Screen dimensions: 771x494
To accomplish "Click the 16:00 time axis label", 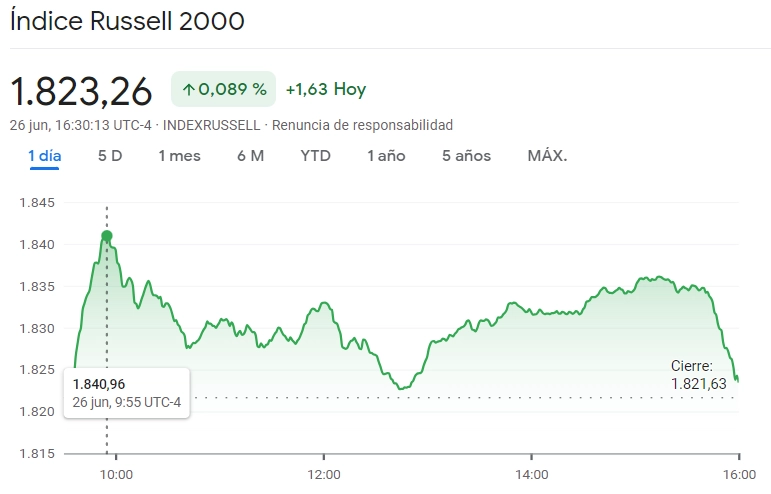I will click(739, 474).
